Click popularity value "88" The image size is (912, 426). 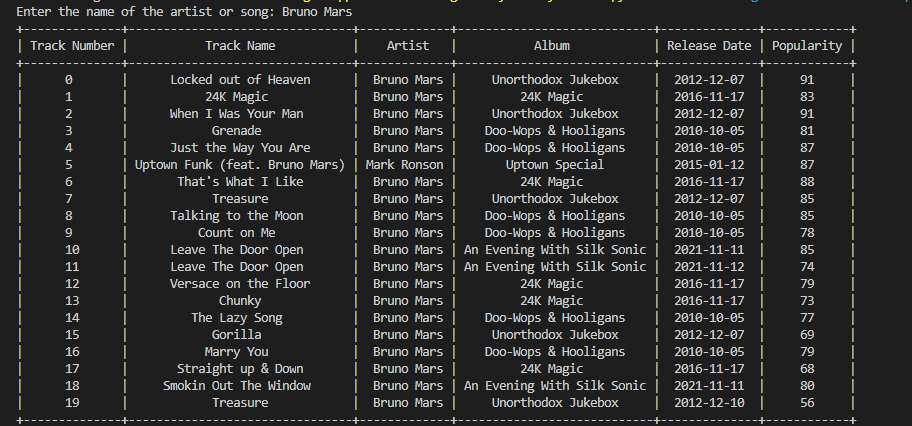pos(807,182)
